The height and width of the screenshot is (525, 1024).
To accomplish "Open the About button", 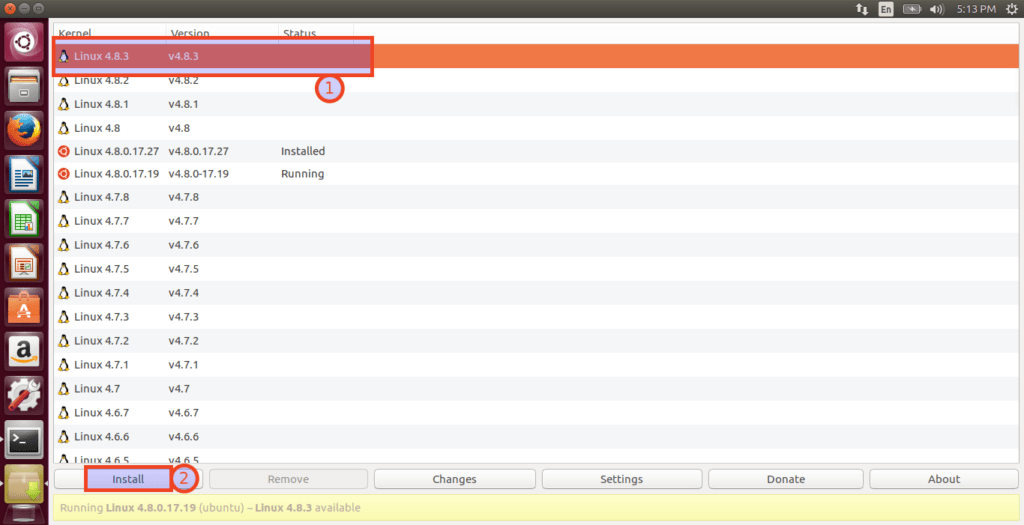I will pos(943,479).
